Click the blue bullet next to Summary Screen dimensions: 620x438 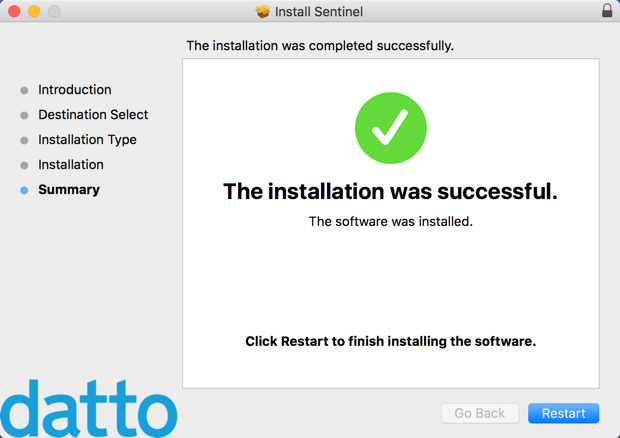24,190
